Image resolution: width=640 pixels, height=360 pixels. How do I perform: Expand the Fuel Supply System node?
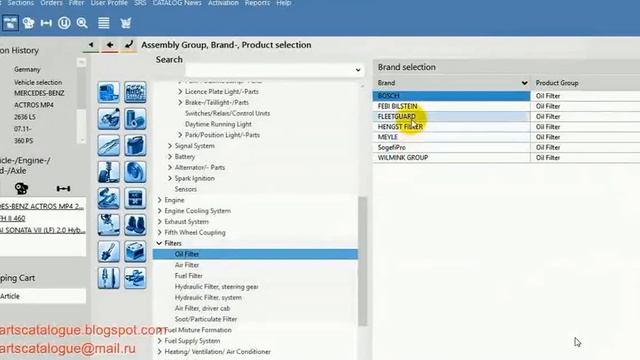[x=160, y=340]
